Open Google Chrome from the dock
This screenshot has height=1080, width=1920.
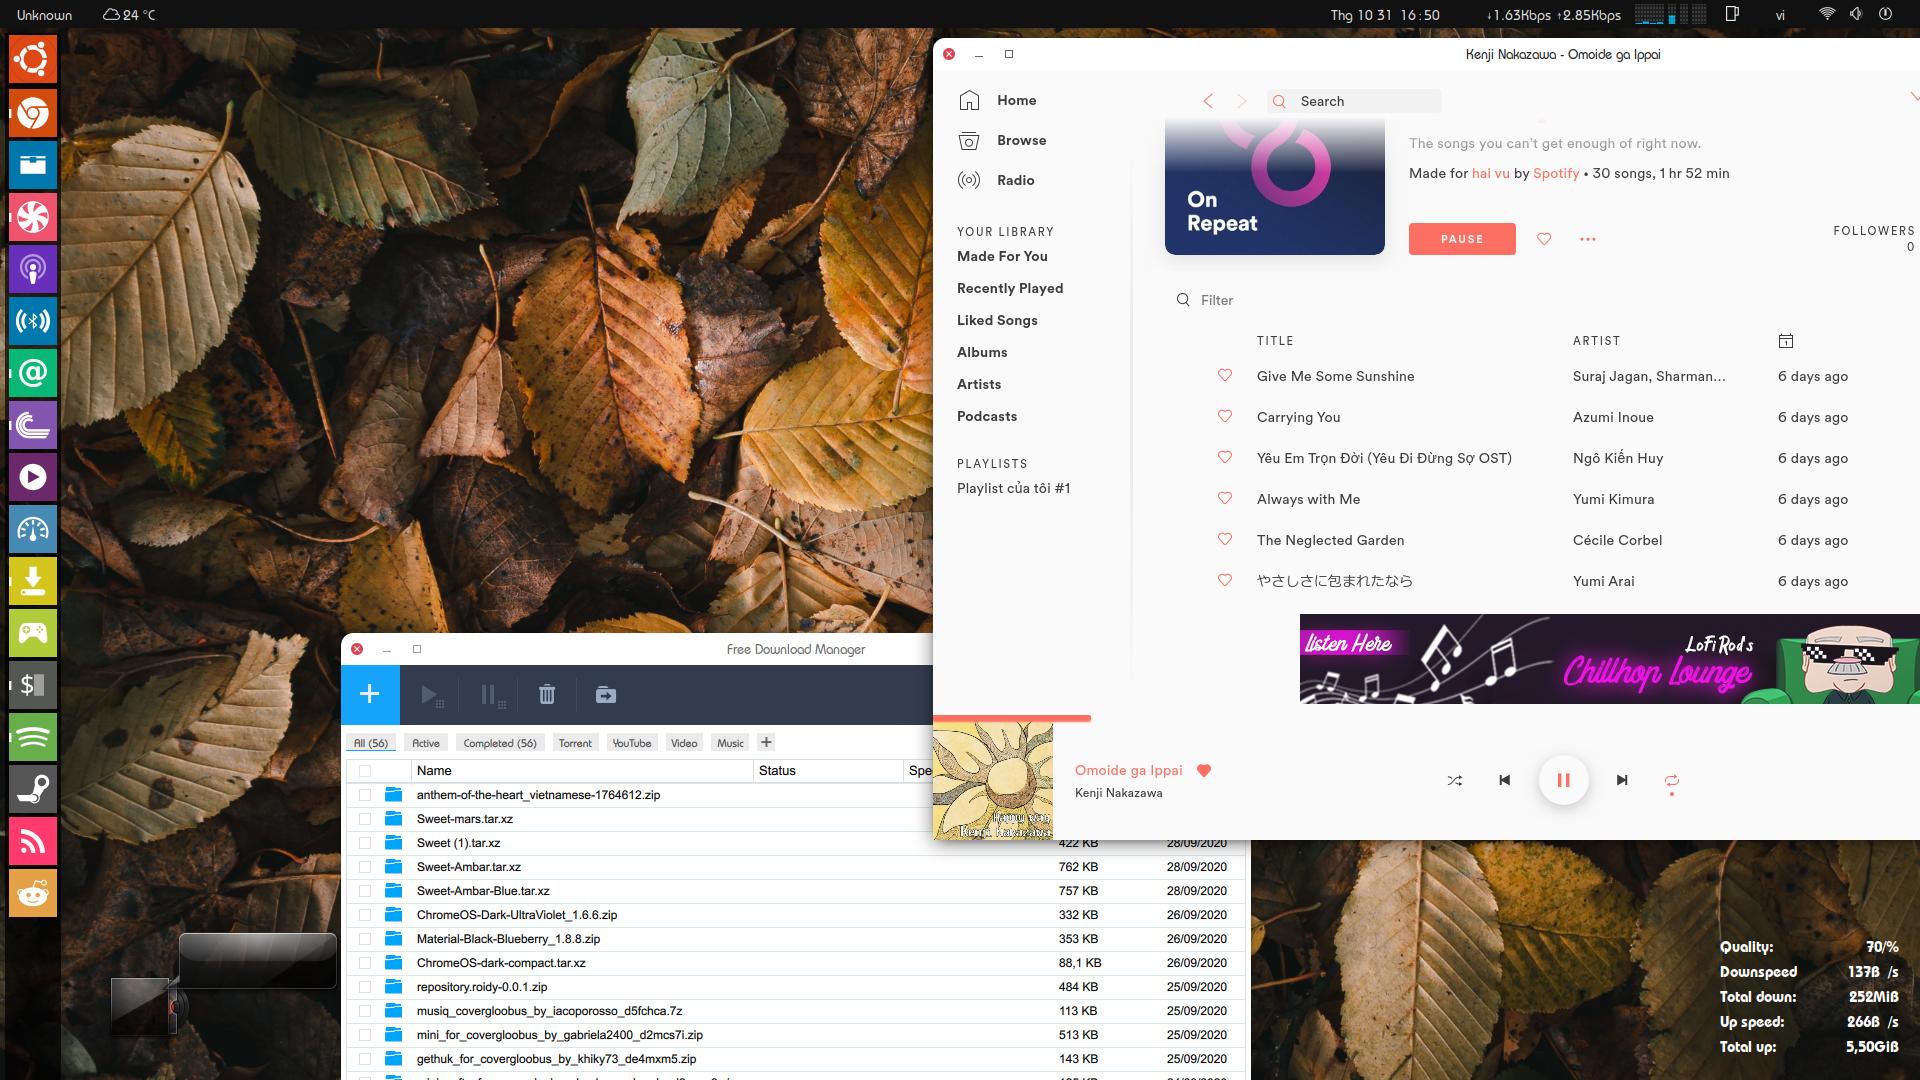tap(33, 113)
